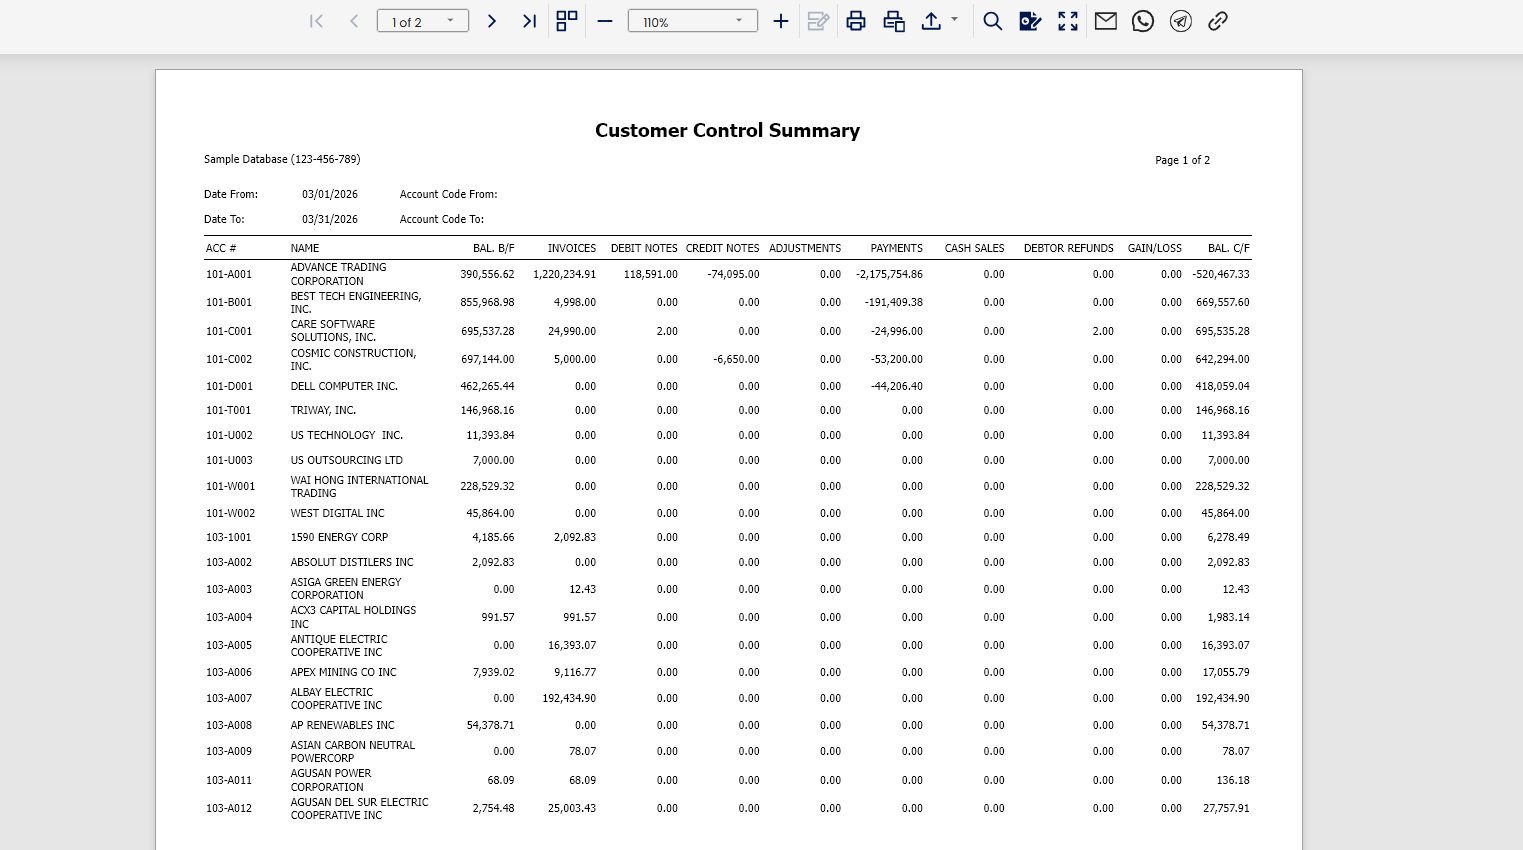Send report via email envelope icon
This screenshot has height=850, width=1523.
click(1105, 21)
